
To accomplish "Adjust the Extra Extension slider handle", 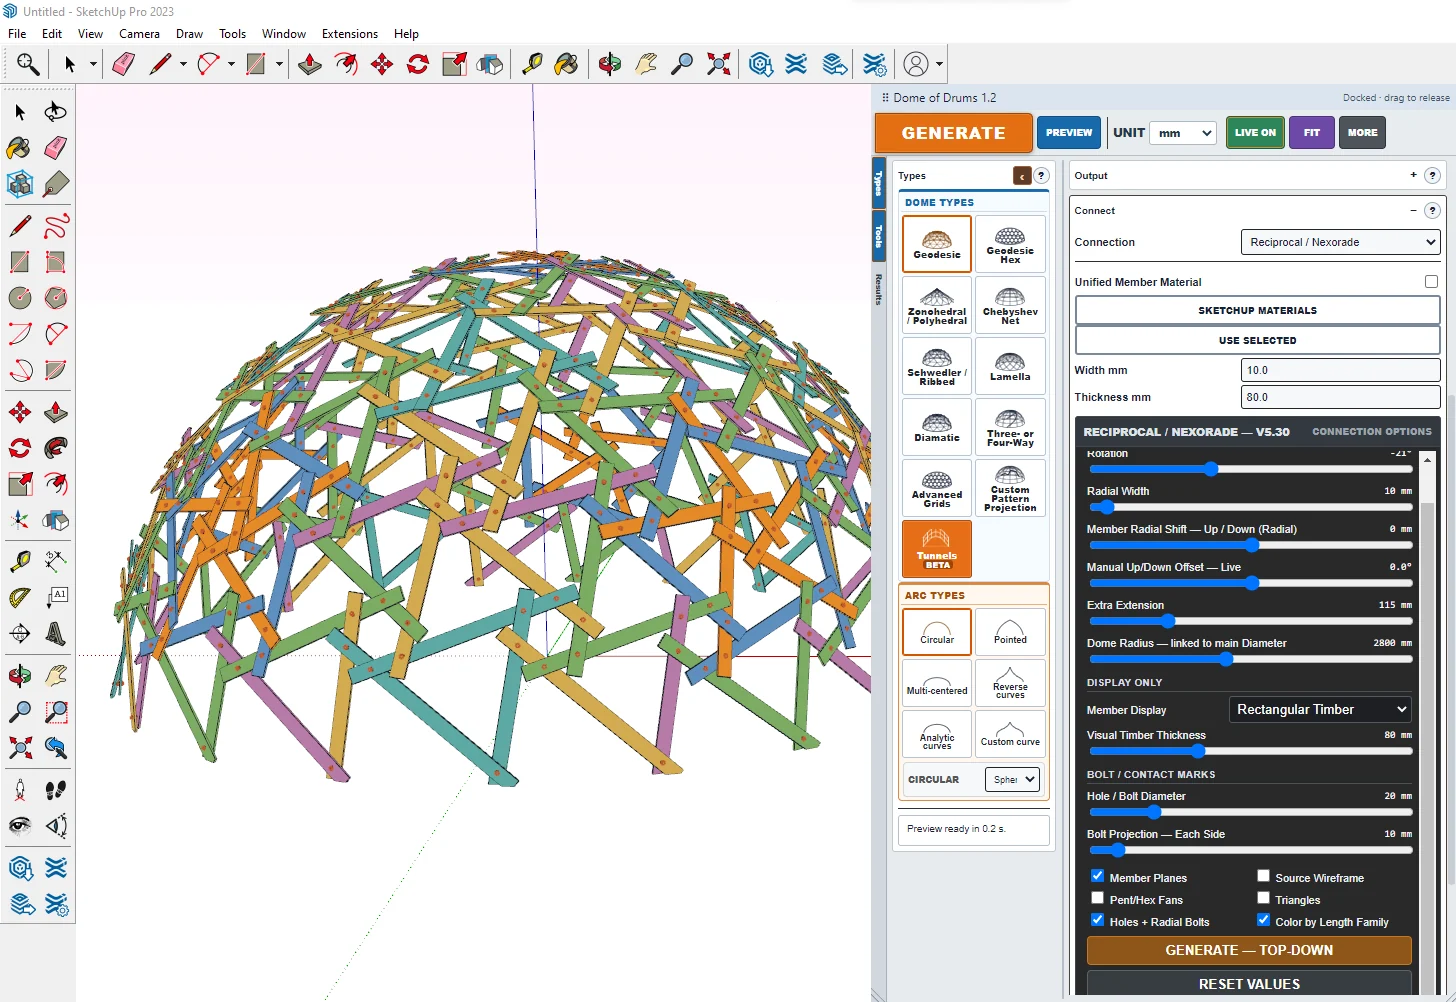I will pyautogui.click(x=1168, y=621).
